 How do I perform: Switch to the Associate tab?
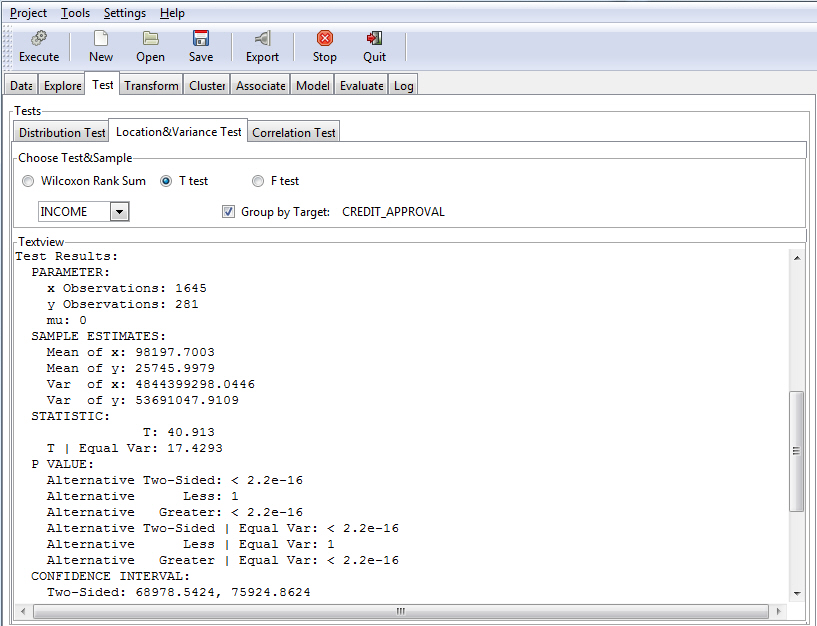click(261, 85)
